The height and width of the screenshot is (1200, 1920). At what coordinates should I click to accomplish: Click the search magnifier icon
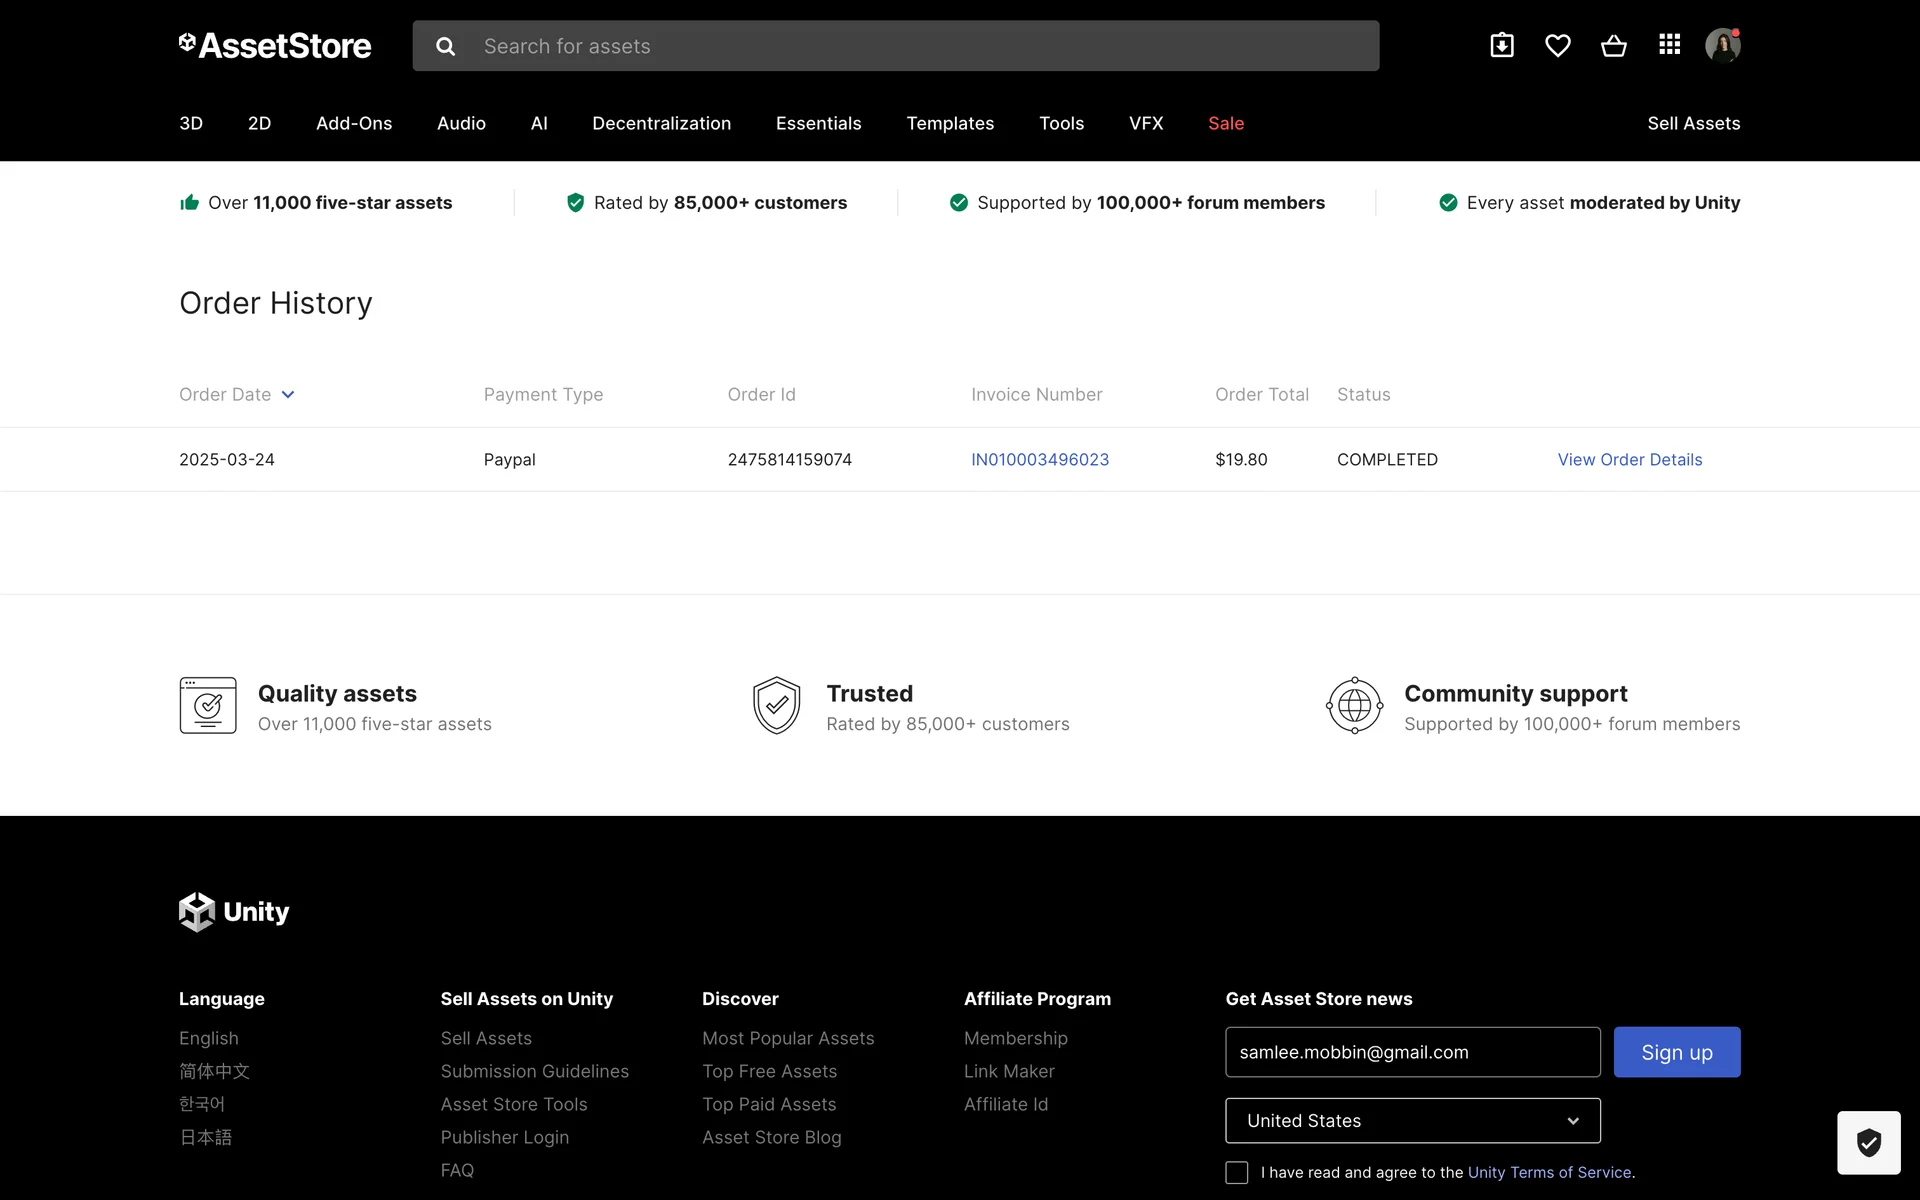[x=446, y=46]
